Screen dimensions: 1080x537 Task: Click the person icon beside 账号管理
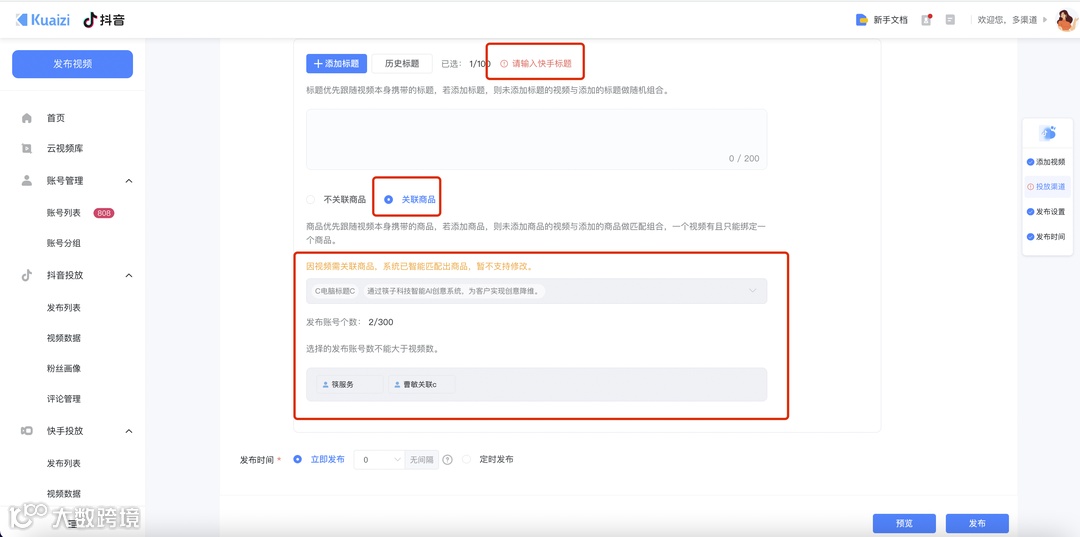pos(27,180)
